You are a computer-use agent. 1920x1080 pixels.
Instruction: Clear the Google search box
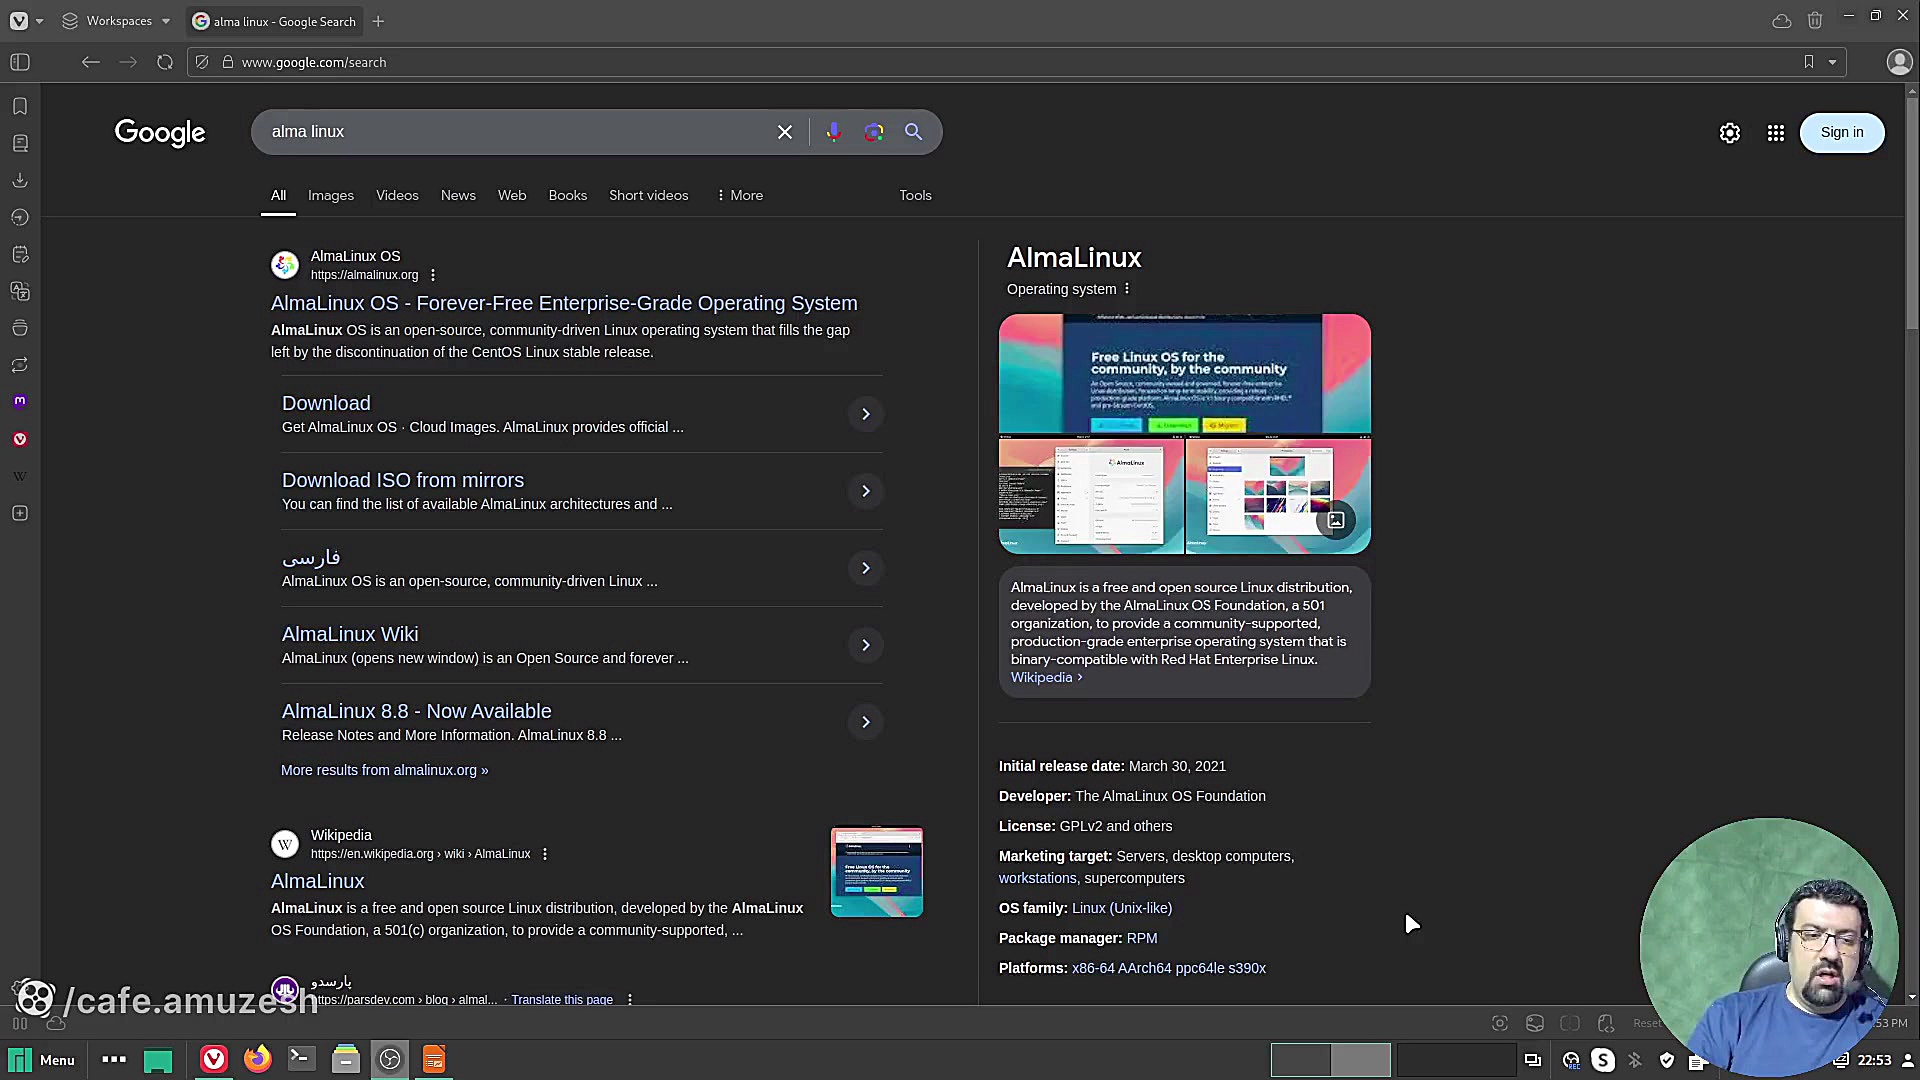click(785, 132)
